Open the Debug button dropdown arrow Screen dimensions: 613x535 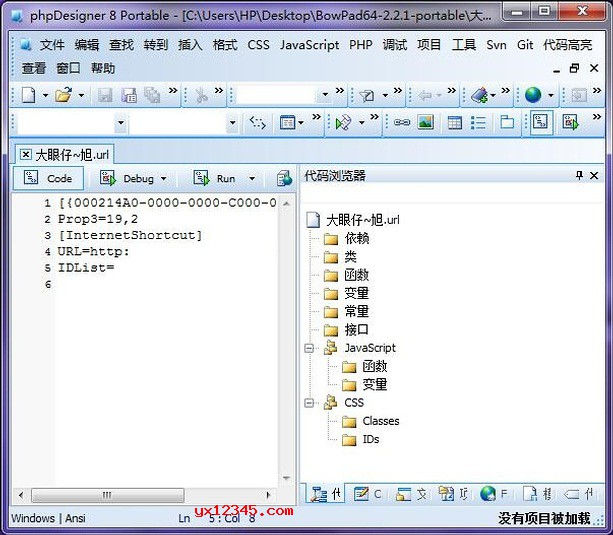[163, 179]
